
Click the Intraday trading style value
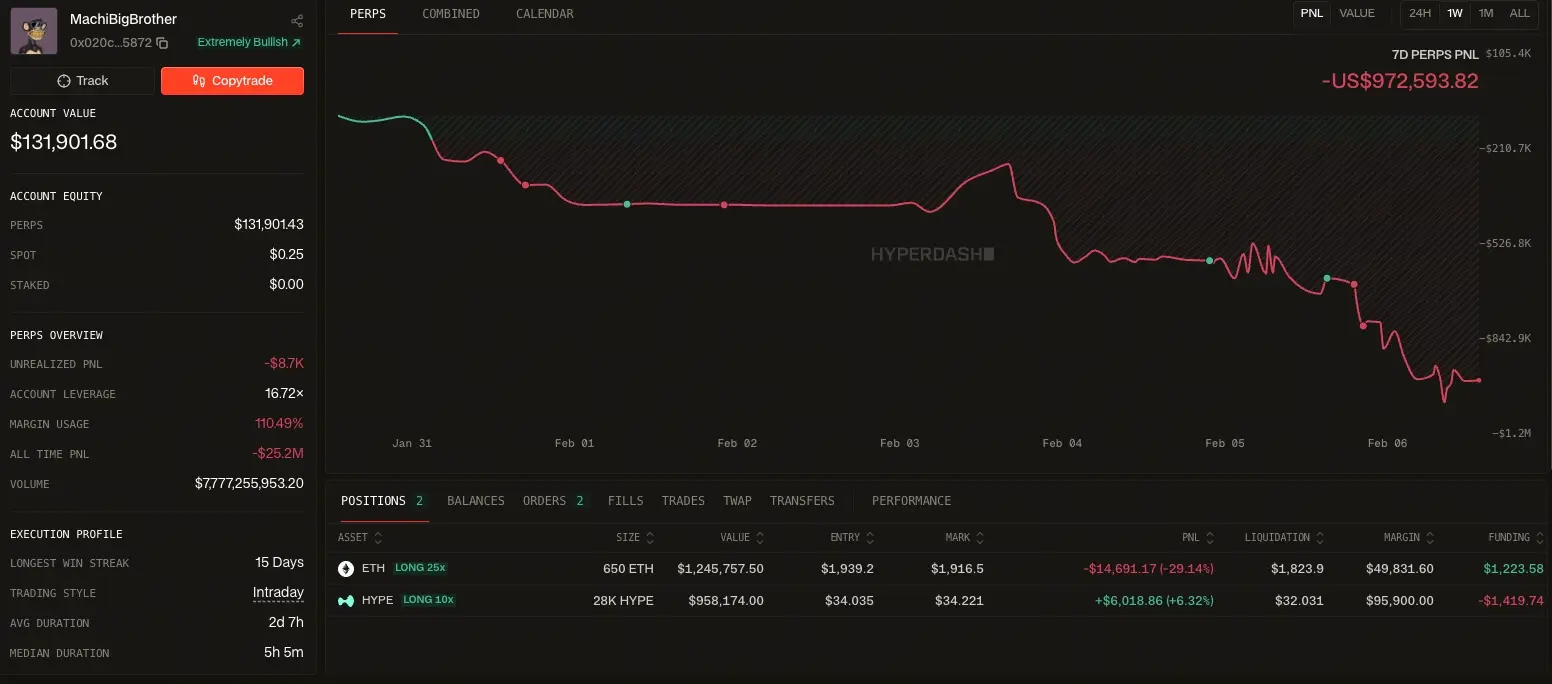tap(278, 593)
